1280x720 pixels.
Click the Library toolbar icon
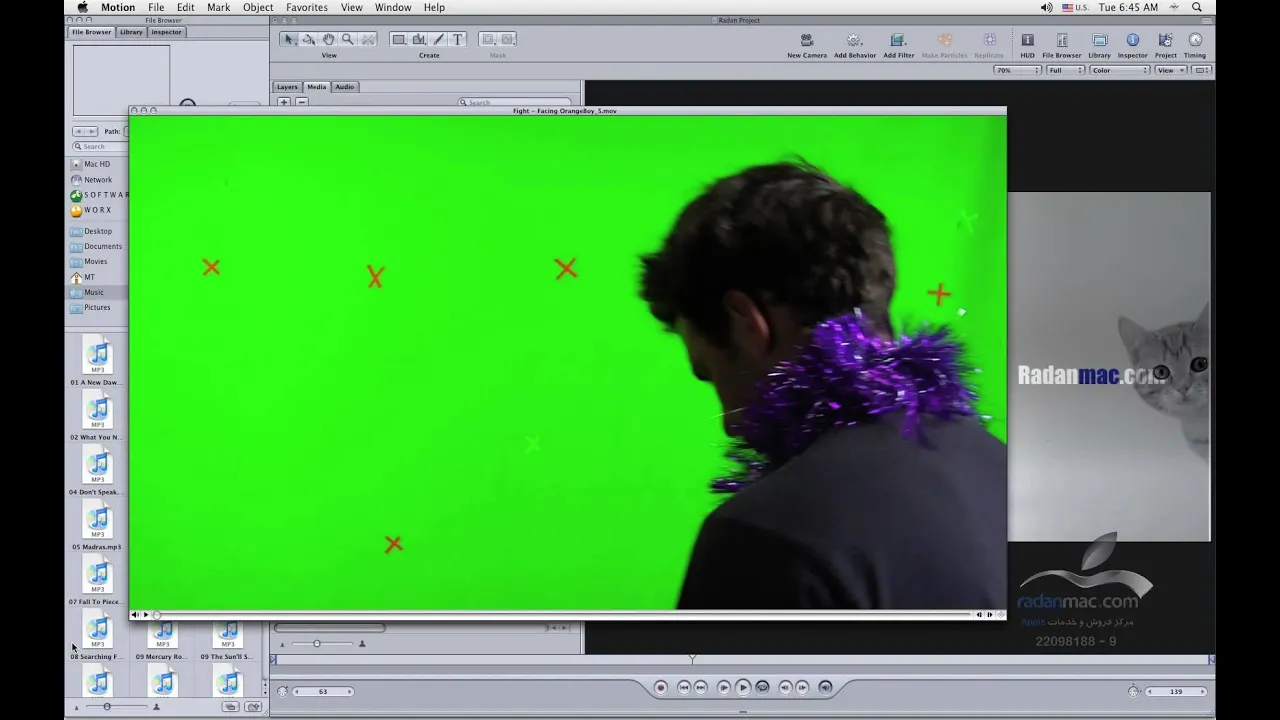coord(1099,40)
